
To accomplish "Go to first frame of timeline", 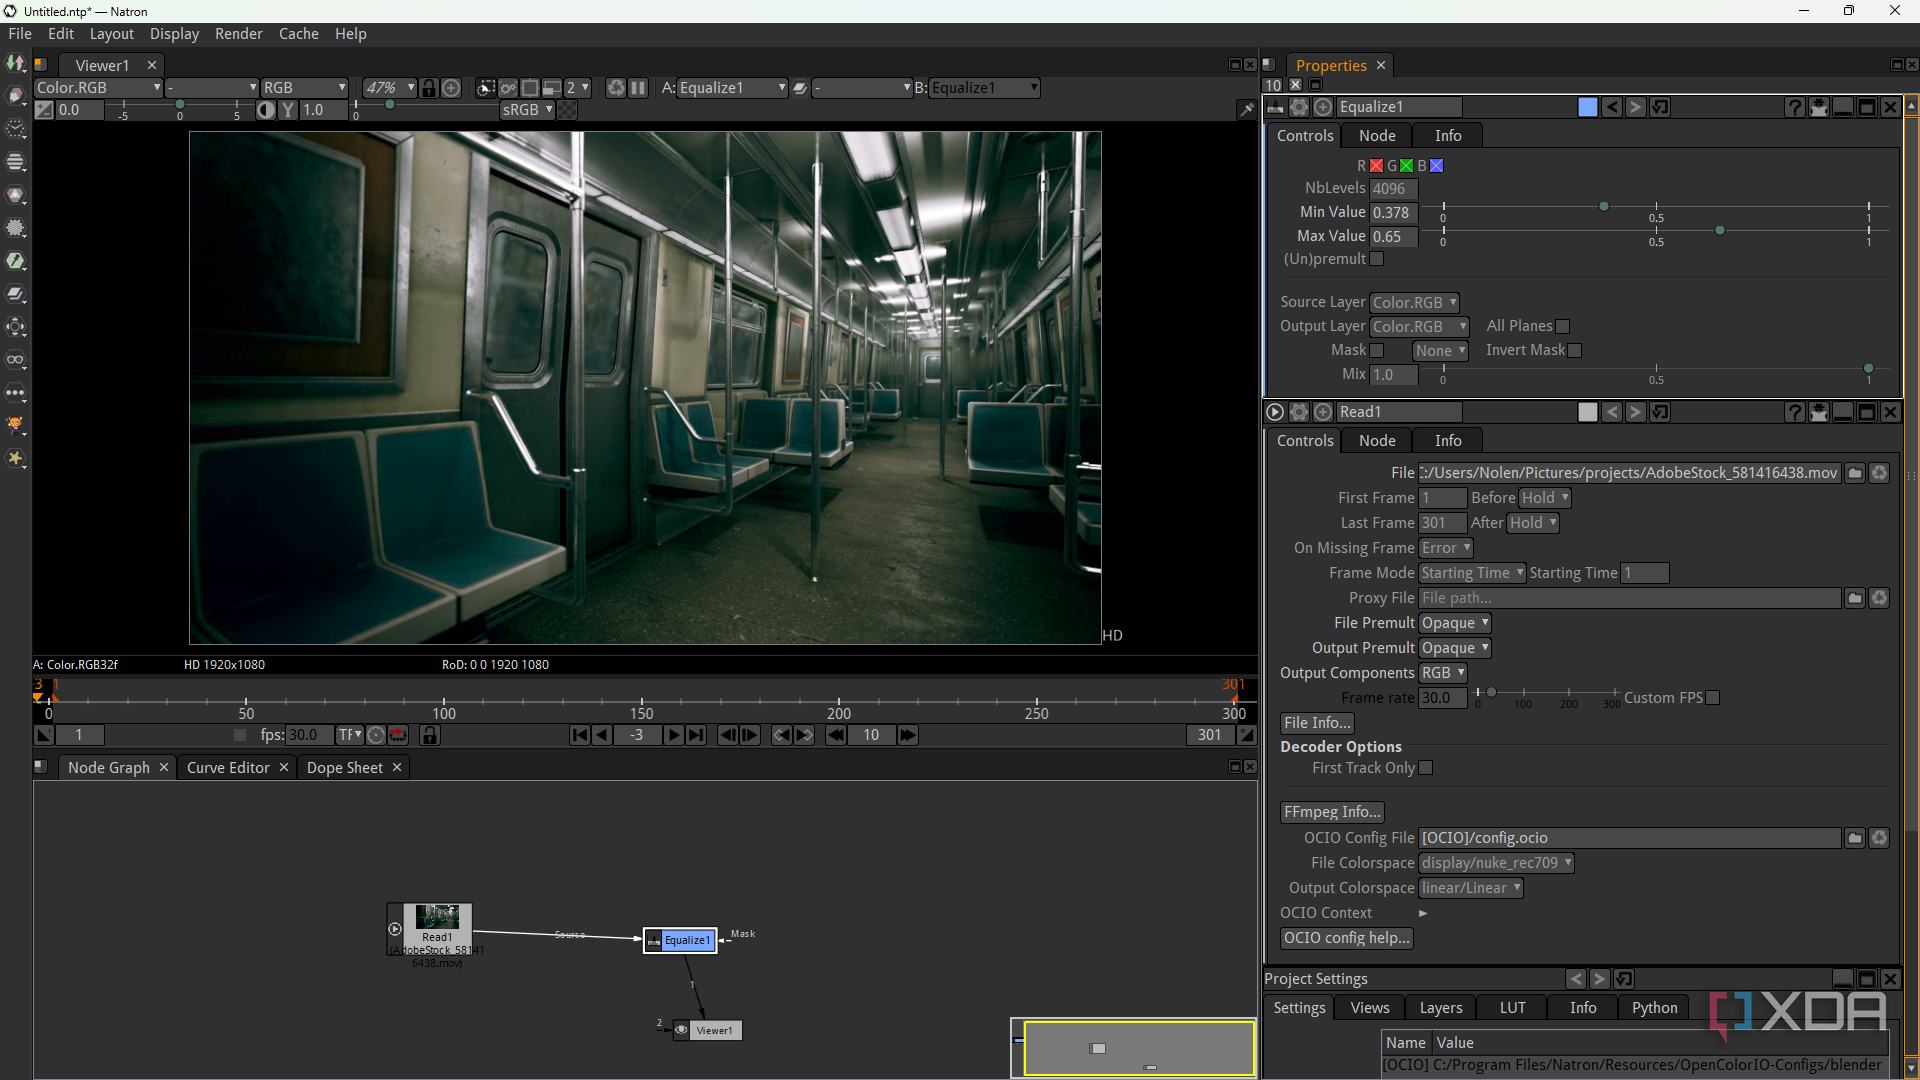I will [580, 735].
